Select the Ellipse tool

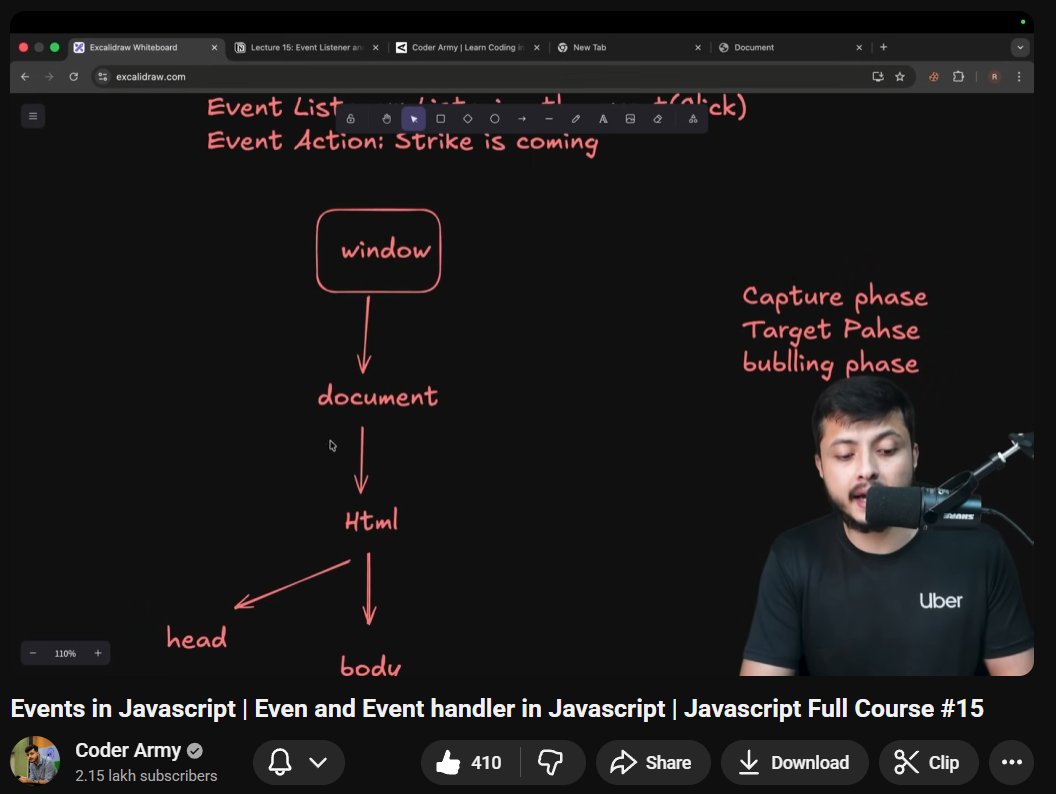(x=494, y=118)
